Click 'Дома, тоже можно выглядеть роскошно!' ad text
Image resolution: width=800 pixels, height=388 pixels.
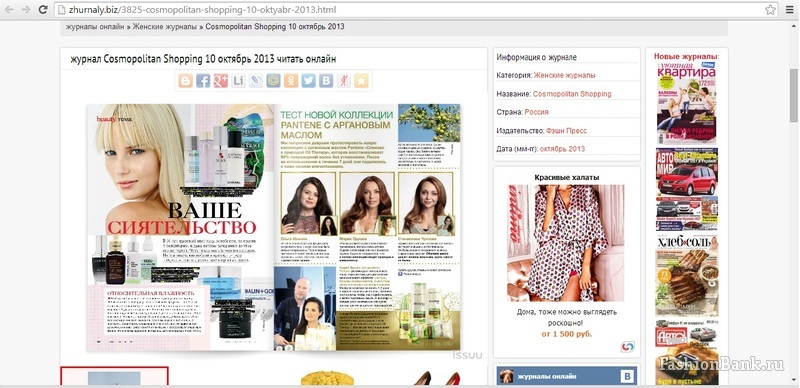[x=567, y=317]
